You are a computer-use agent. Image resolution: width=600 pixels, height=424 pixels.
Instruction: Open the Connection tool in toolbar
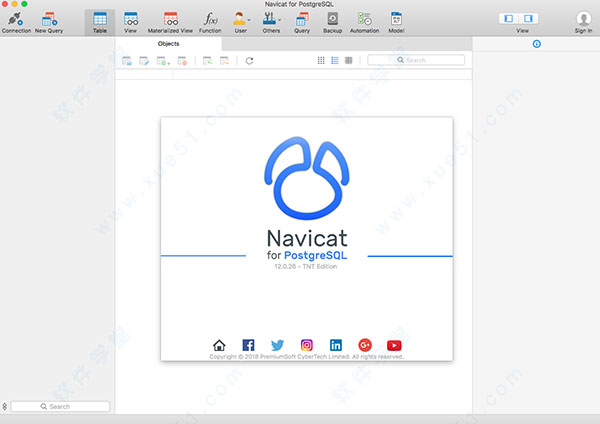(x=16, y=23)
